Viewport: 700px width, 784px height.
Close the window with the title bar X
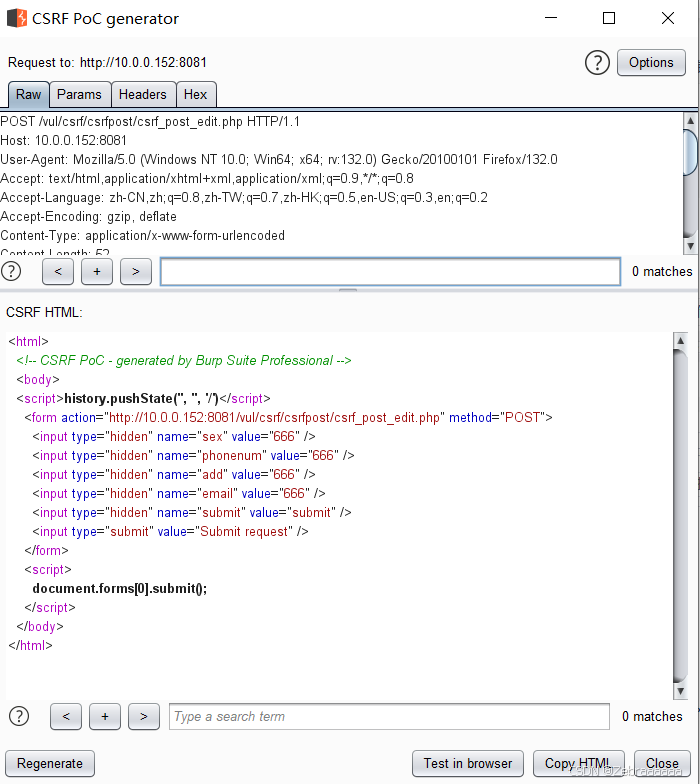(668, 18)
